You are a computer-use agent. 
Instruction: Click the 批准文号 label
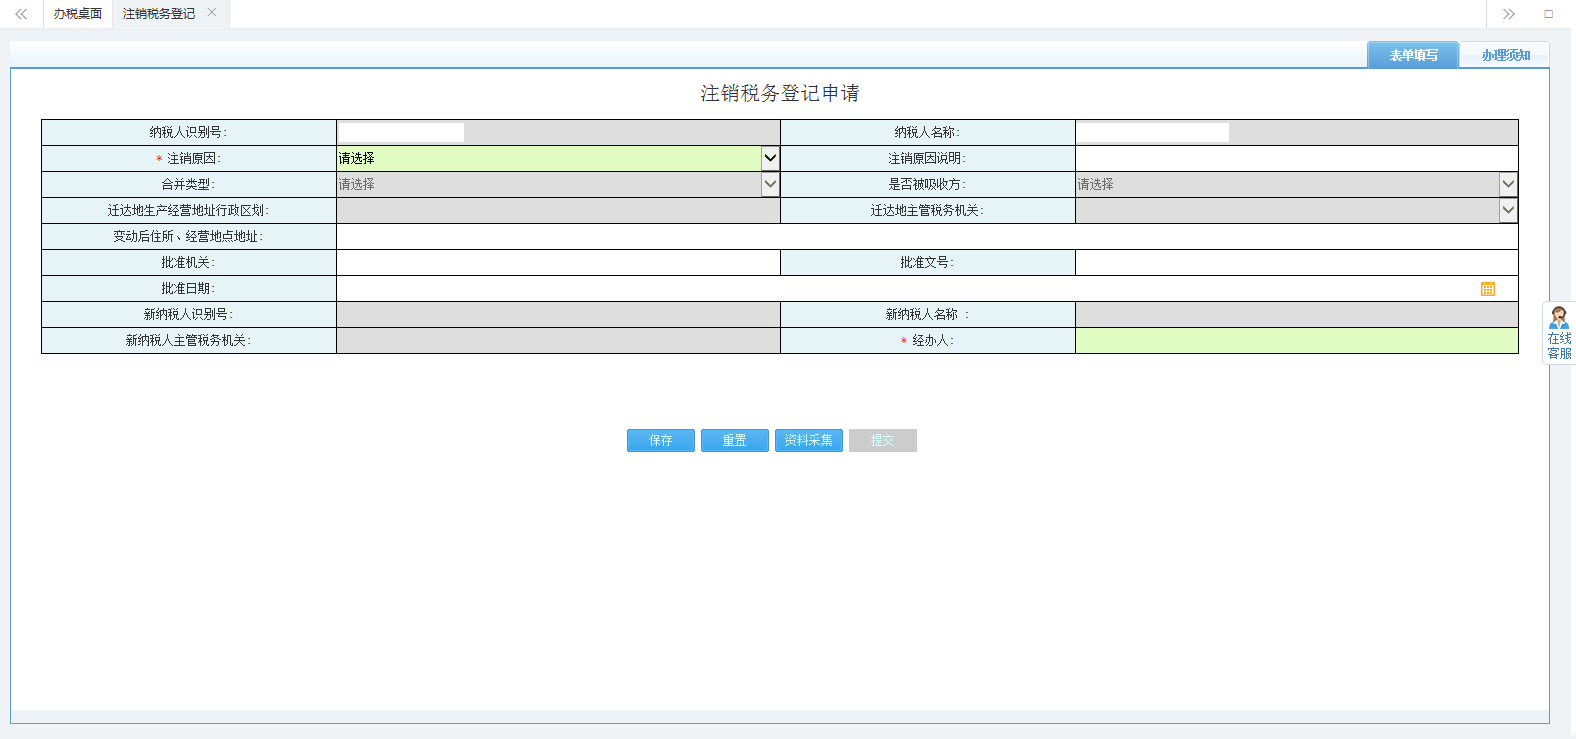[927, 262]
